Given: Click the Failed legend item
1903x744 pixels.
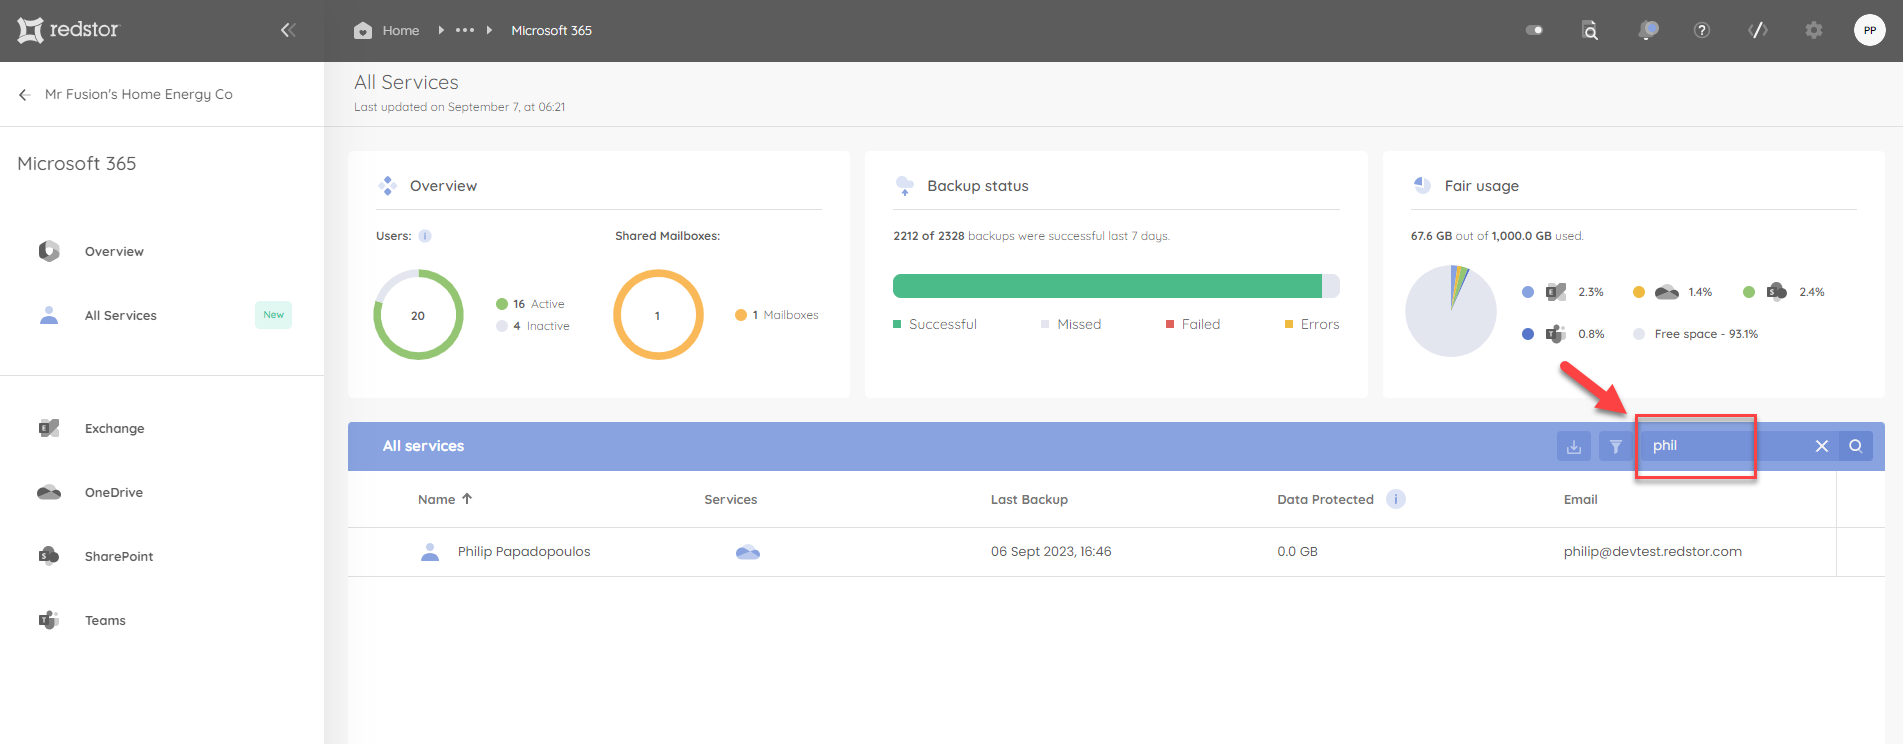Looking at the screenshot, I should click(x=1193, y=324).
